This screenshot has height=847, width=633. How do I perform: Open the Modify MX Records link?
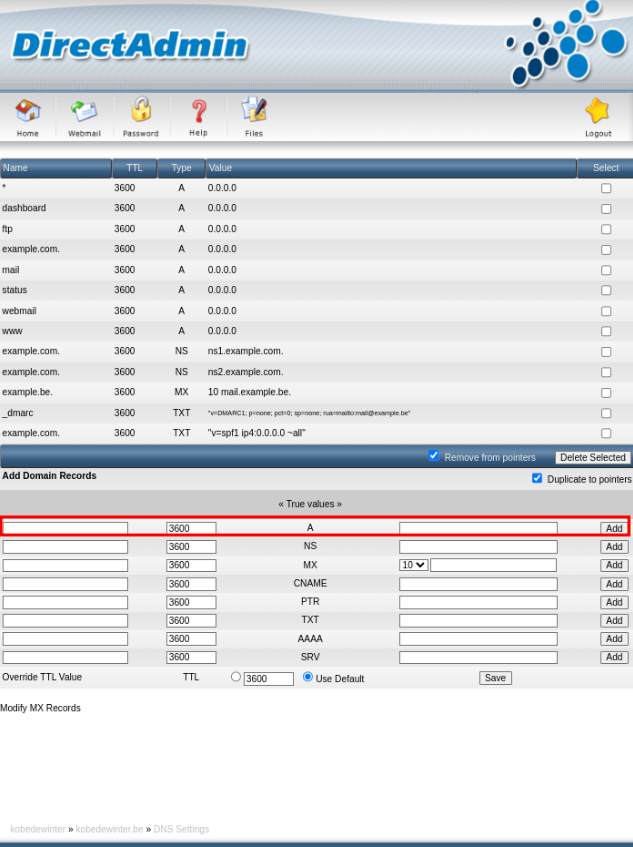(x=40, y=708)
